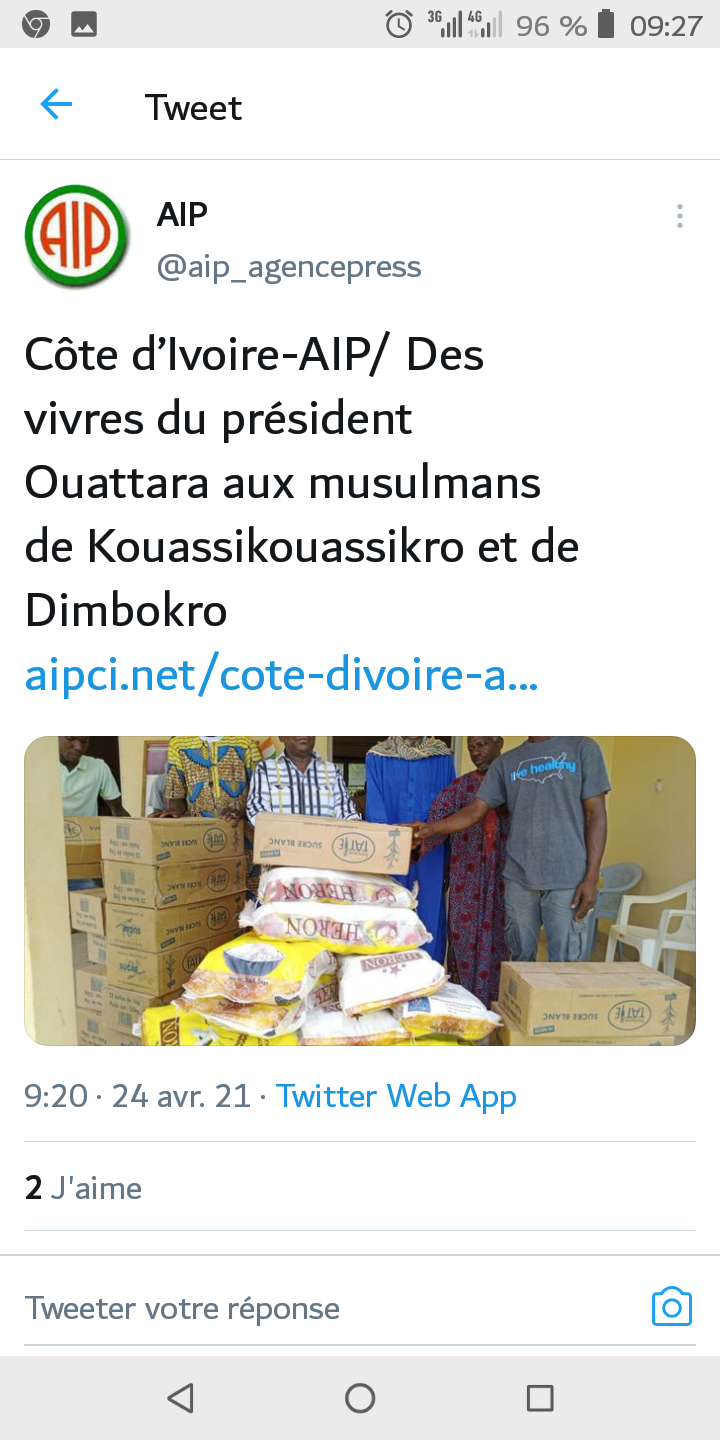Open the @aip_agencepress handle
720x1440 pixels.
click(289, 267)
